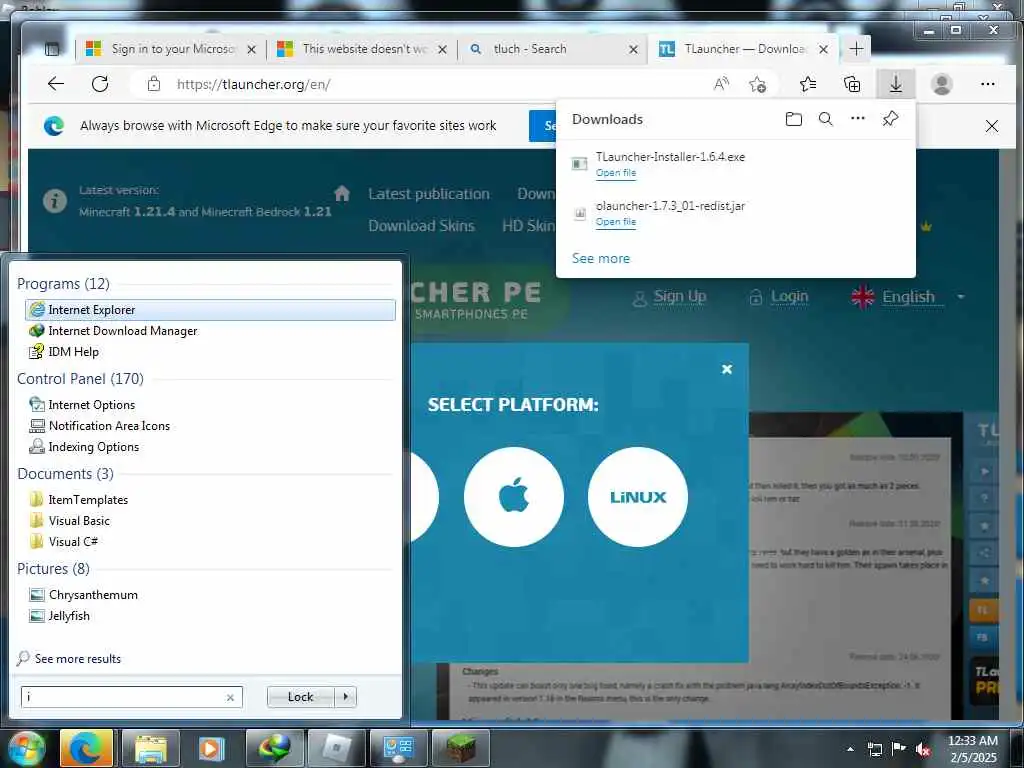Go to TLauncher home icon
Screen dimensions: 1024x768
pyautogui.click(x=342, y=193)
